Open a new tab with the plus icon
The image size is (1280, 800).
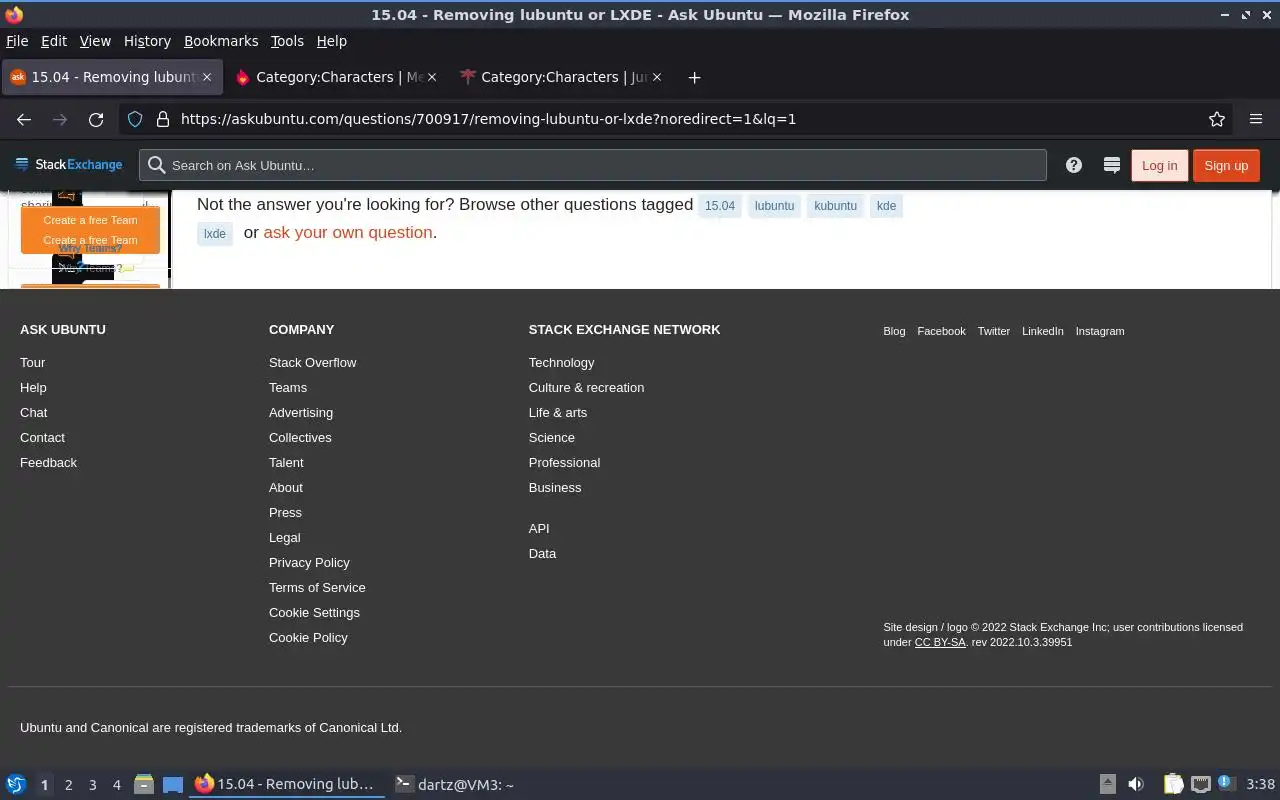click(x=694, y=77)
